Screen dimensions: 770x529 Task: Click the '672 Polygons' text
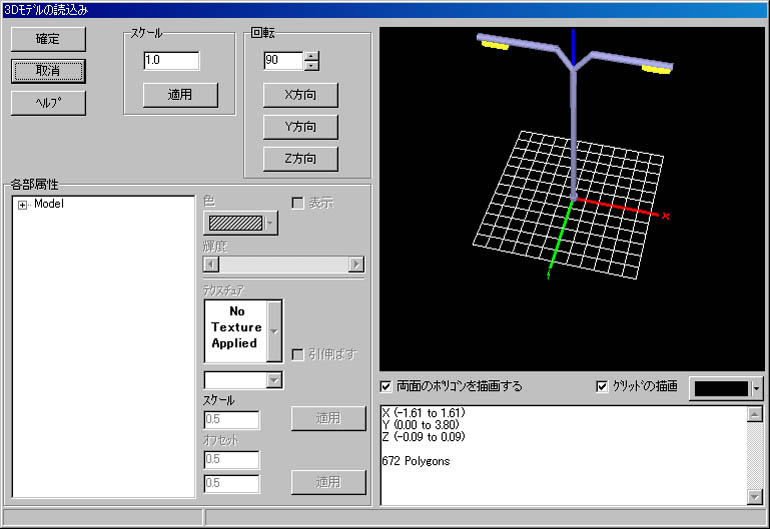(x=416, y=461)
